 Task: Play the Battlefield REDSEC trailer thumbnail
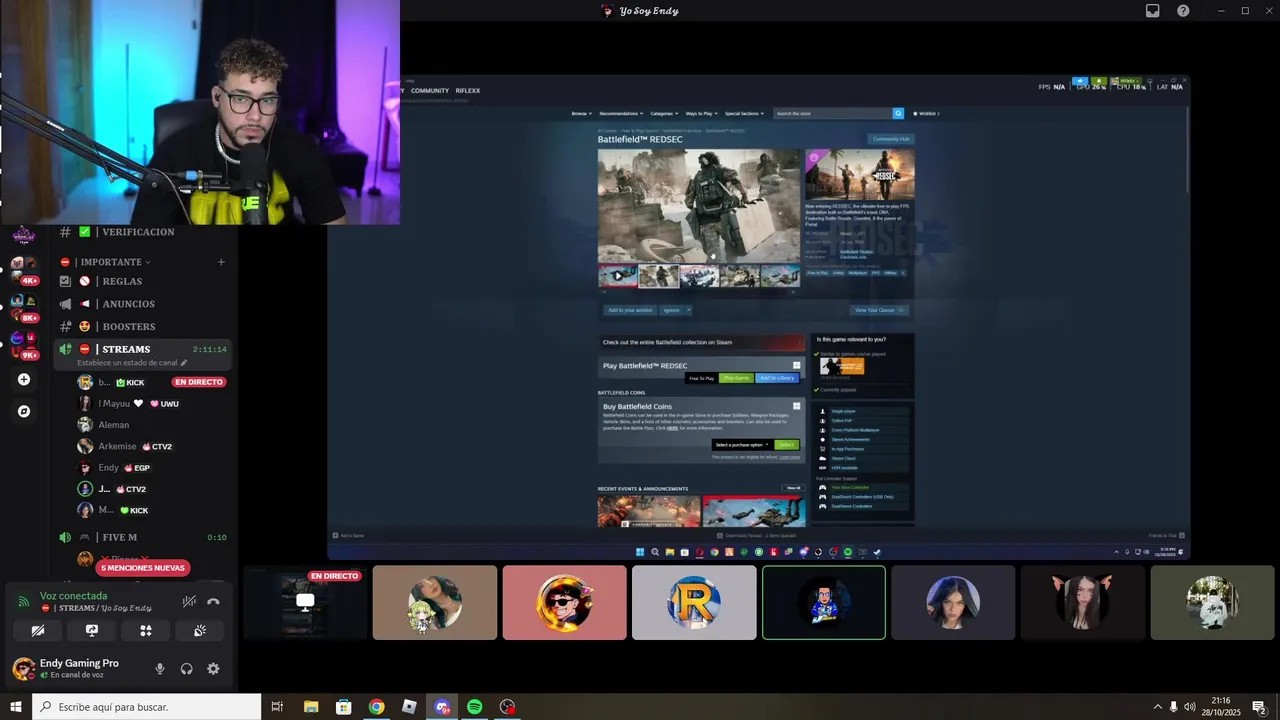coord(618,275)
